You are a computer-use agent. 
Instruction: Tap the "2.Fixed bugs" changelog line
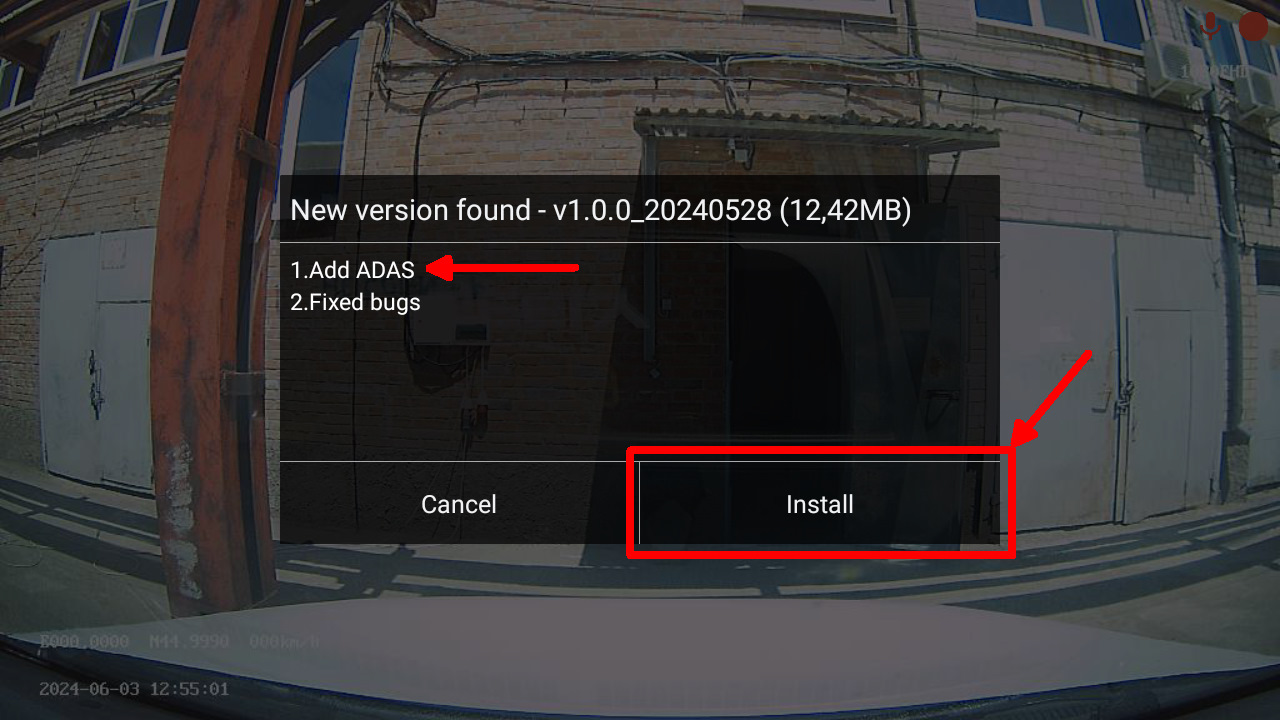tap(355, 302)
